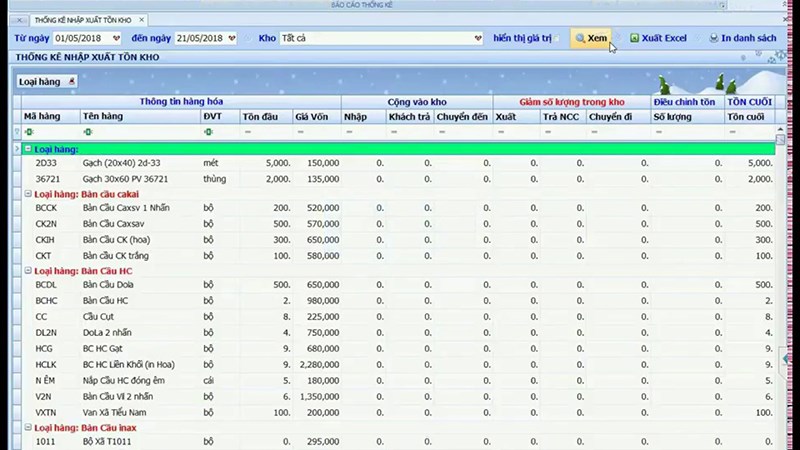Click the Thông tin hàng hóa band header
This screenshot has width=800, height=450.
181,102
